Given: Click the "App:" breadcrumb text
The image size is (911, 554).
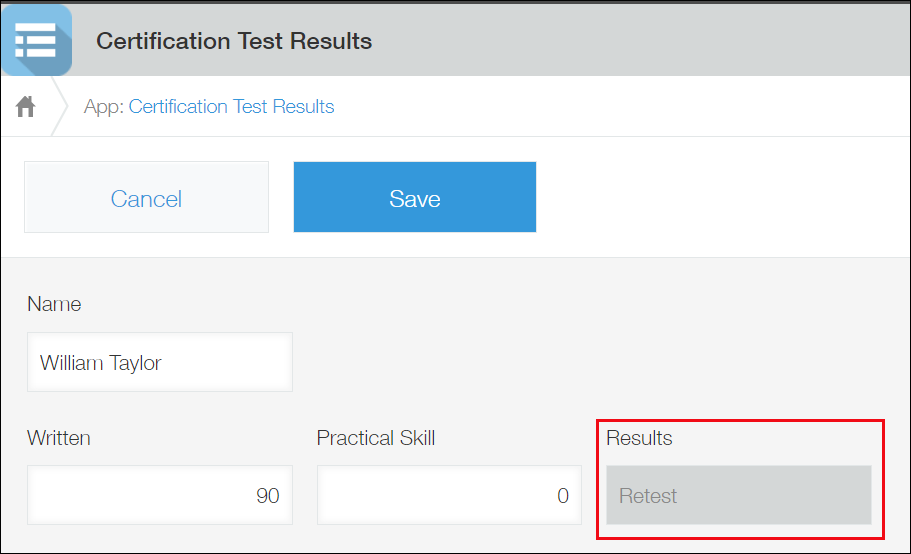Looking at the screenshot, I should (104, 106).
